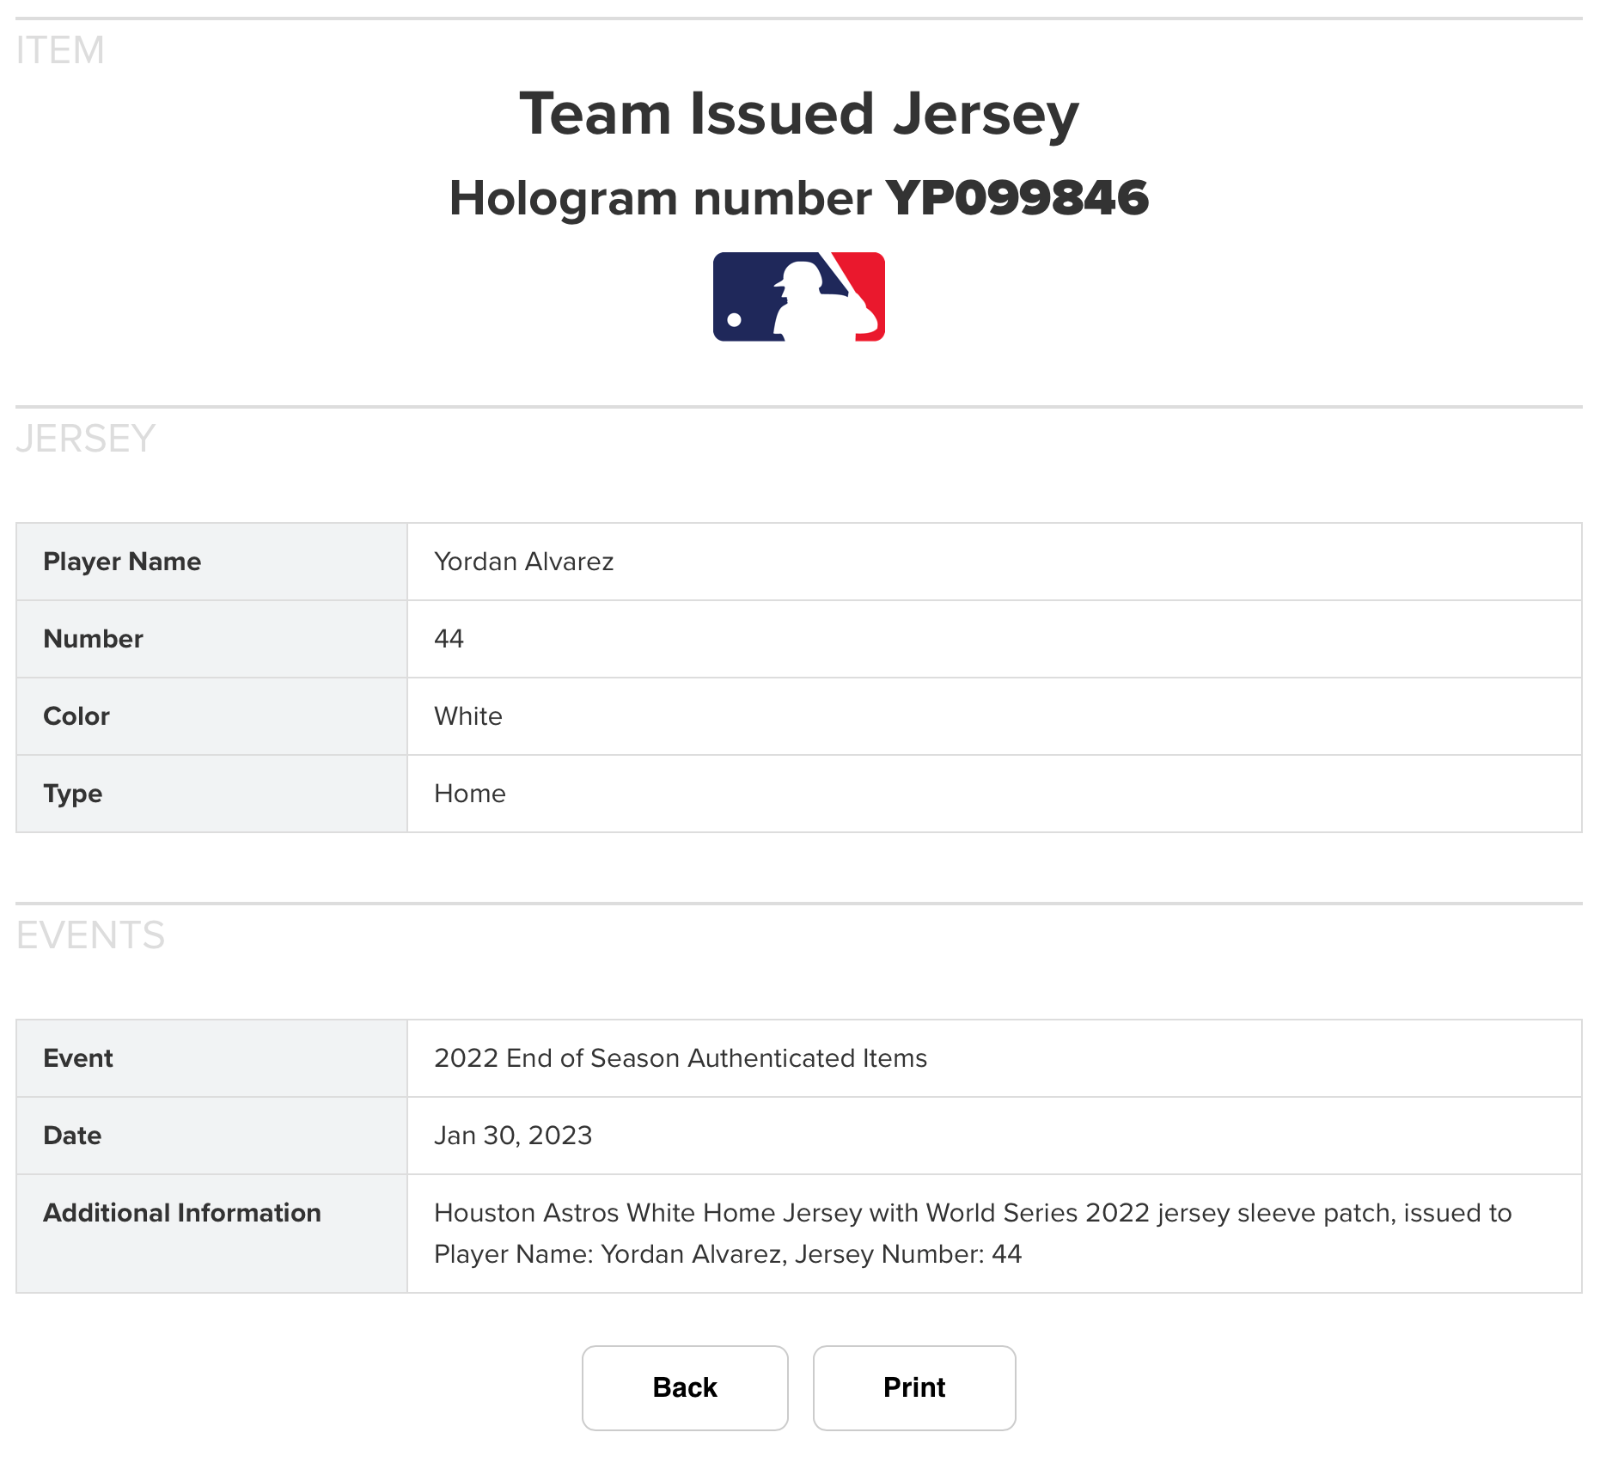Screen dimensions: 1600x1460
Task: Click the Additional Information label
Action: (x=181, y=1212)
